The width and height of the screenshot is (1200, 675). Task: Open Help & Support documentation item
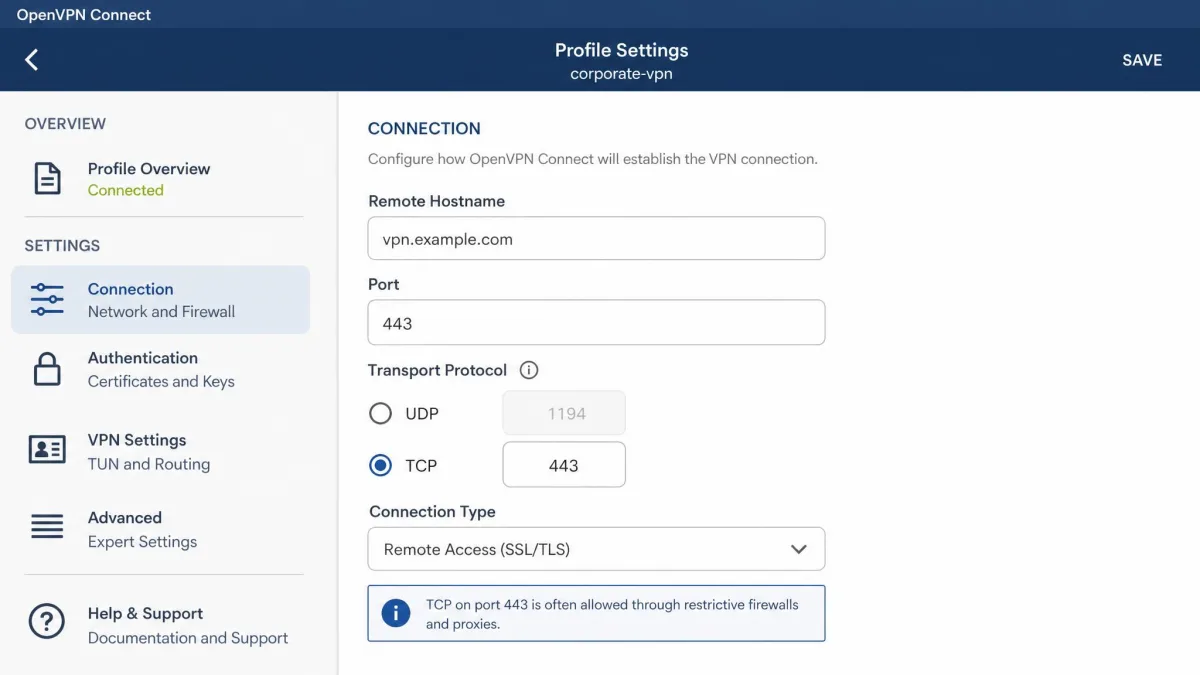point(160,625)
